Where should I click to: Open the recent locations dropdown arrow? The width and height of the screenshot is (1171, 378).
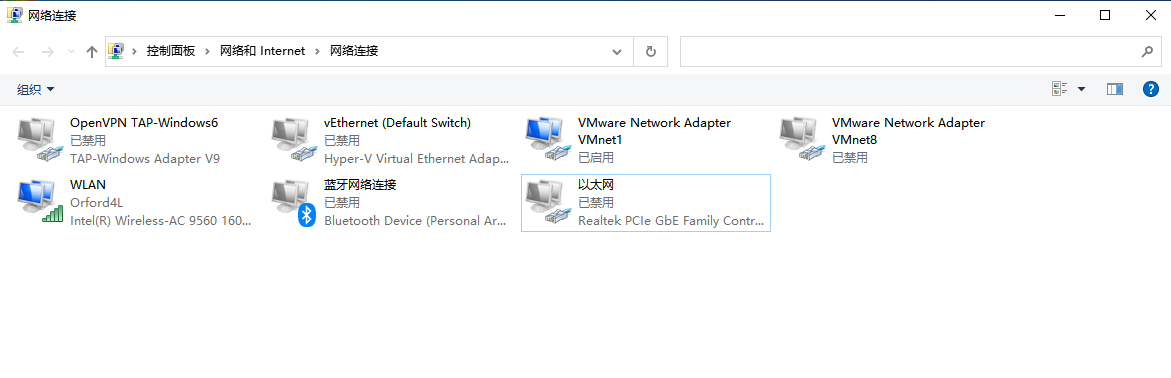[72, 52]
